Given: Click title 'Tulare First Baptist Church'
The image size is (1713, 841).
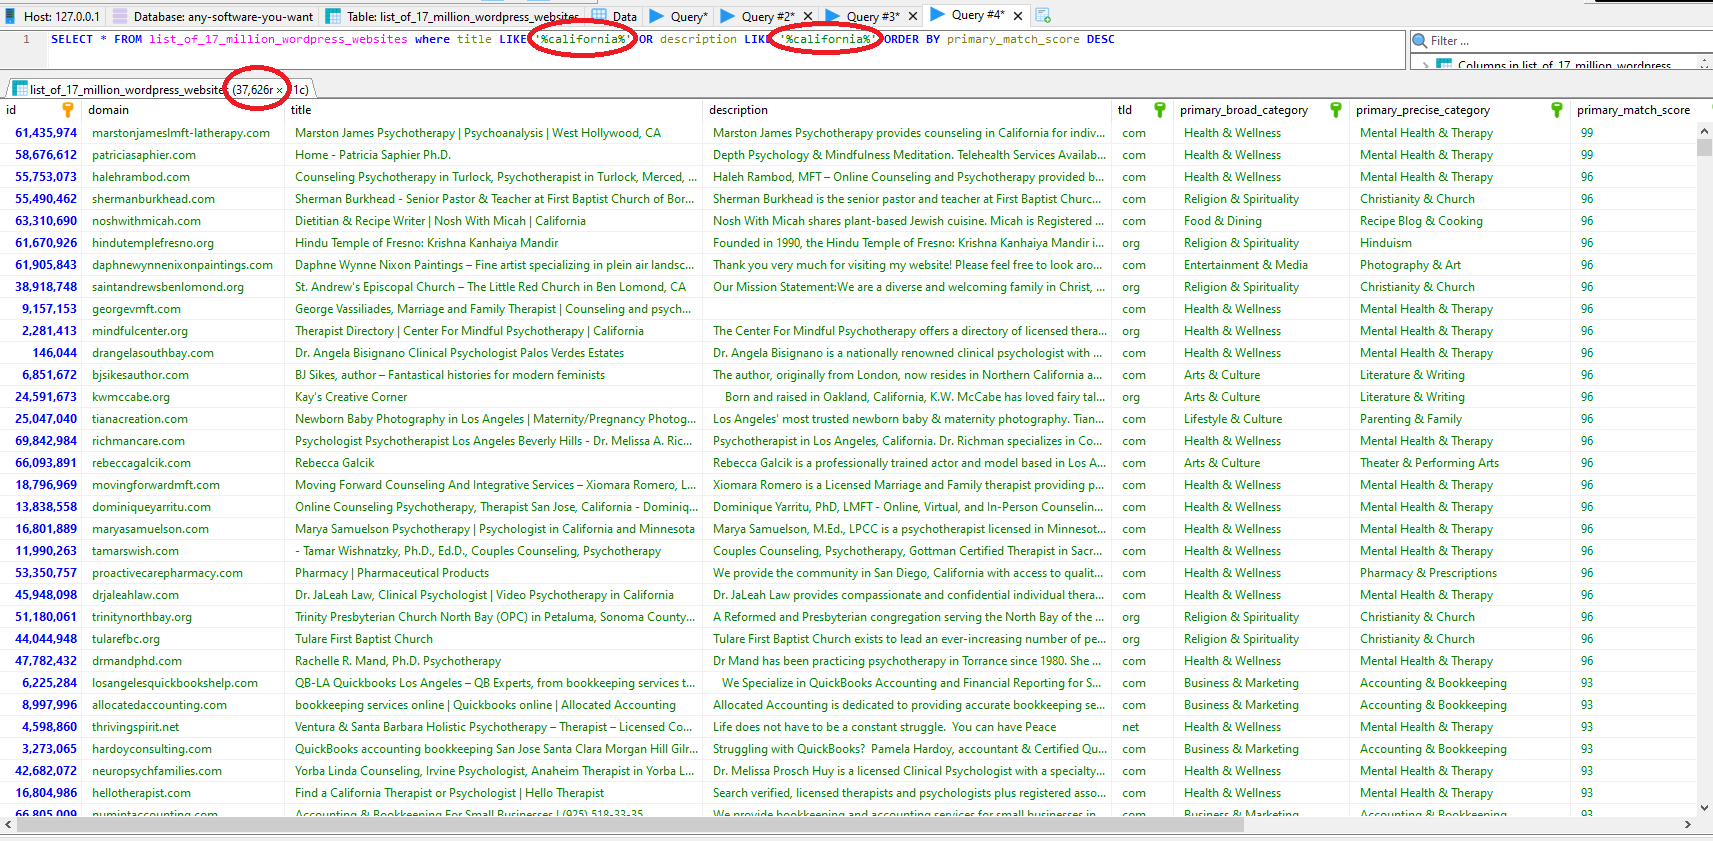Looking at the screenshot, I should [364, 639].
